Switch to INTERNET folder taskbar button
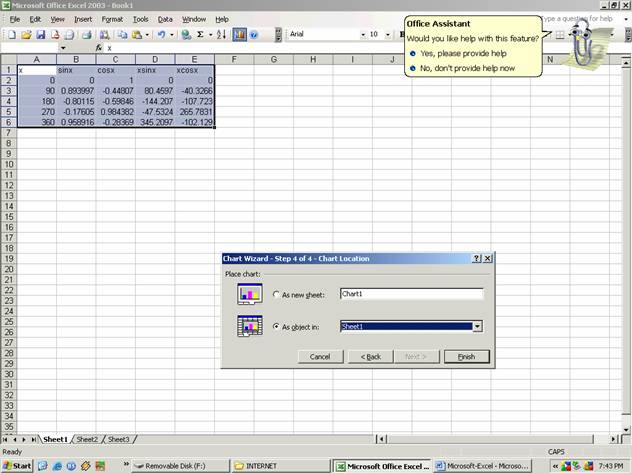Image resolution: width=632 pixels, height=474 pixels. coord(281,466)
